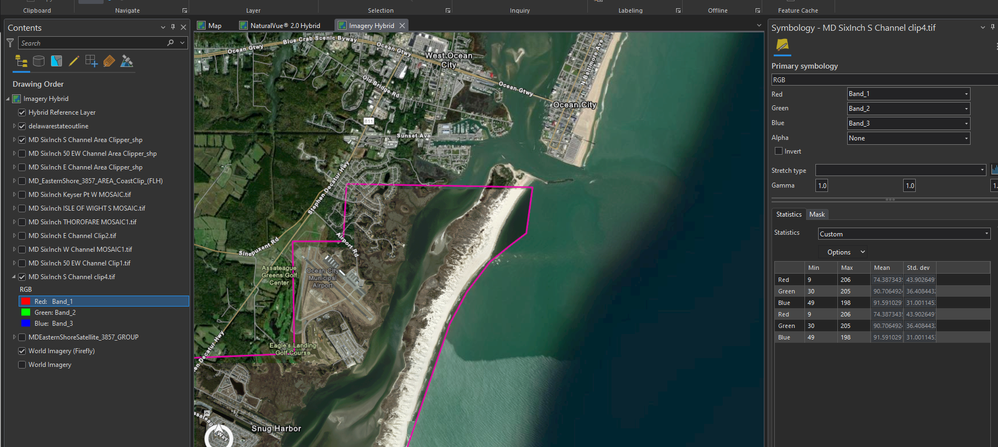Click the Primary symbology RGB field
The height and width of the screenshot is (447, 998).
click(883, 80)
